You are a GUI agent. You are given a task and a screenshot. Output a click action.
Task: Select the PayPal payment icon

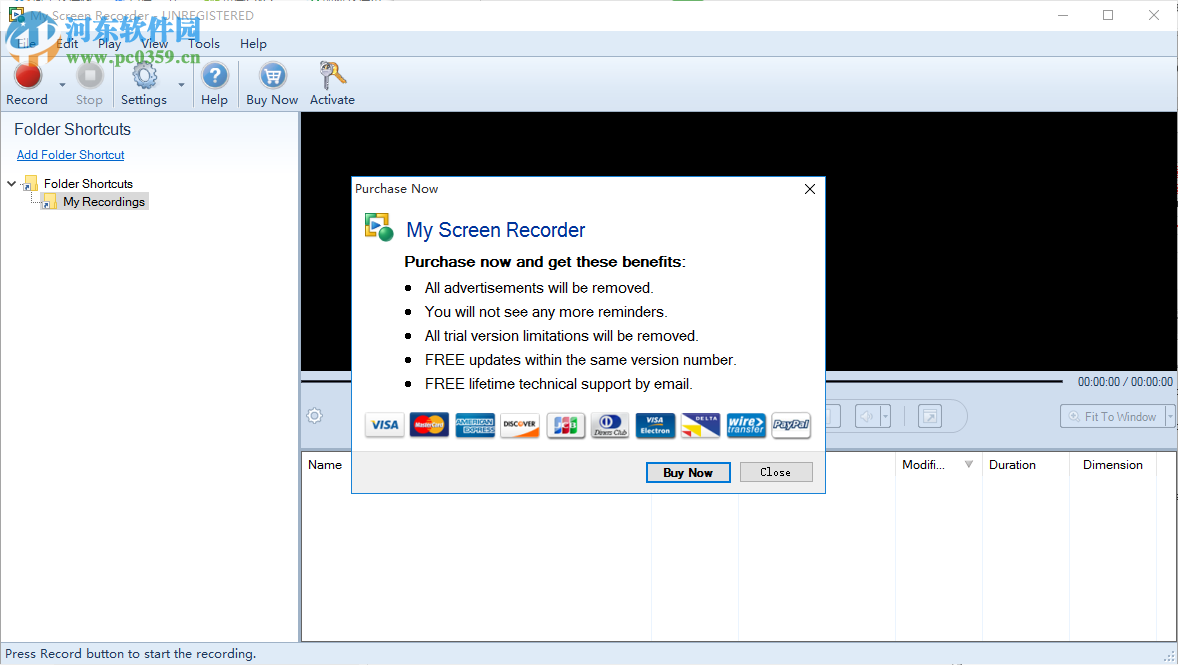(790, 425)
